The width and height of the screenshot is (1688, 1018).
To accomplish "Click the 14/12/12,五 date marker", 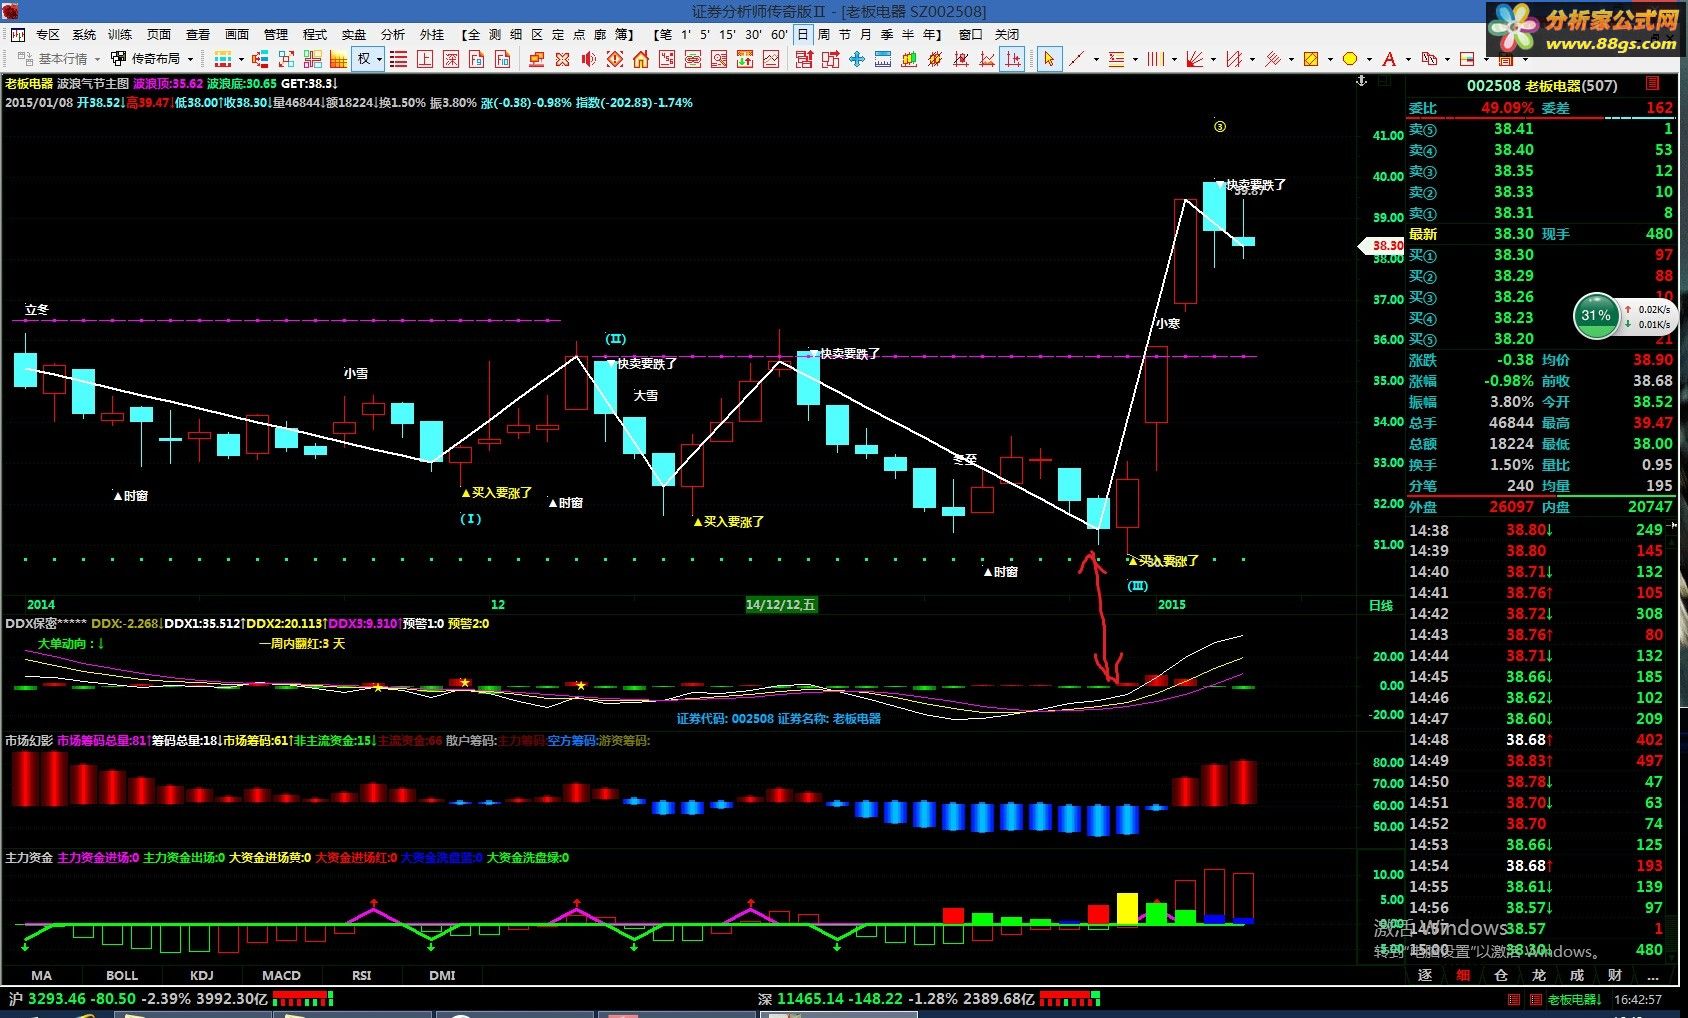I will pyautogui.click(x=781, y=605).
